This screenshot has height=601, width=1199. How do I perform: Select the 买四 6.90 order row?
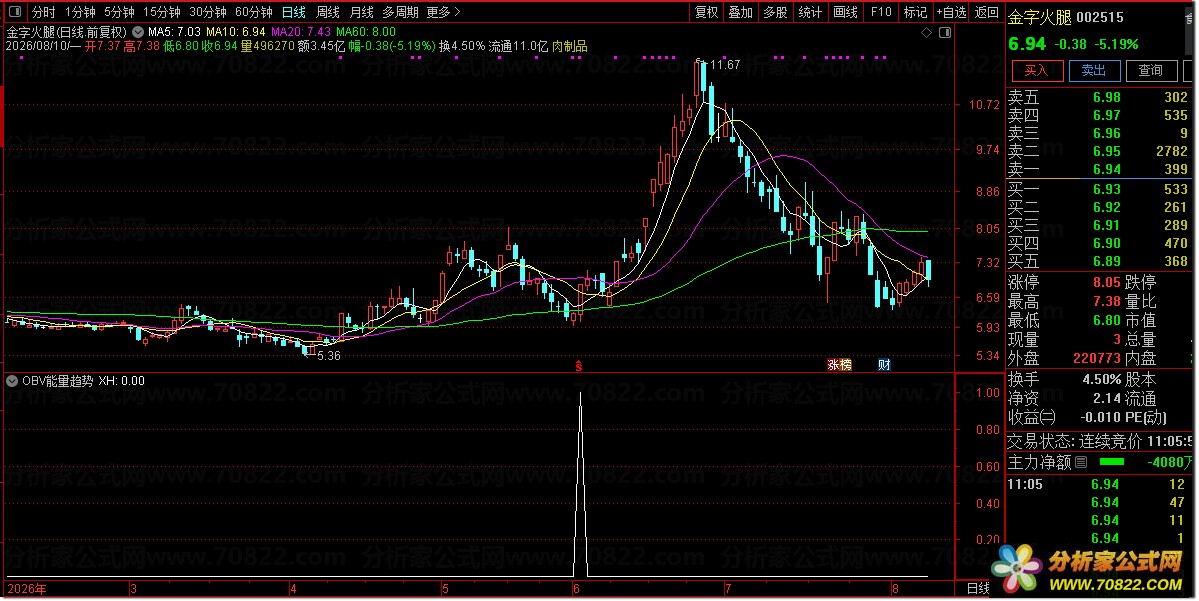pyautogui.click(x=1098, y=243)
